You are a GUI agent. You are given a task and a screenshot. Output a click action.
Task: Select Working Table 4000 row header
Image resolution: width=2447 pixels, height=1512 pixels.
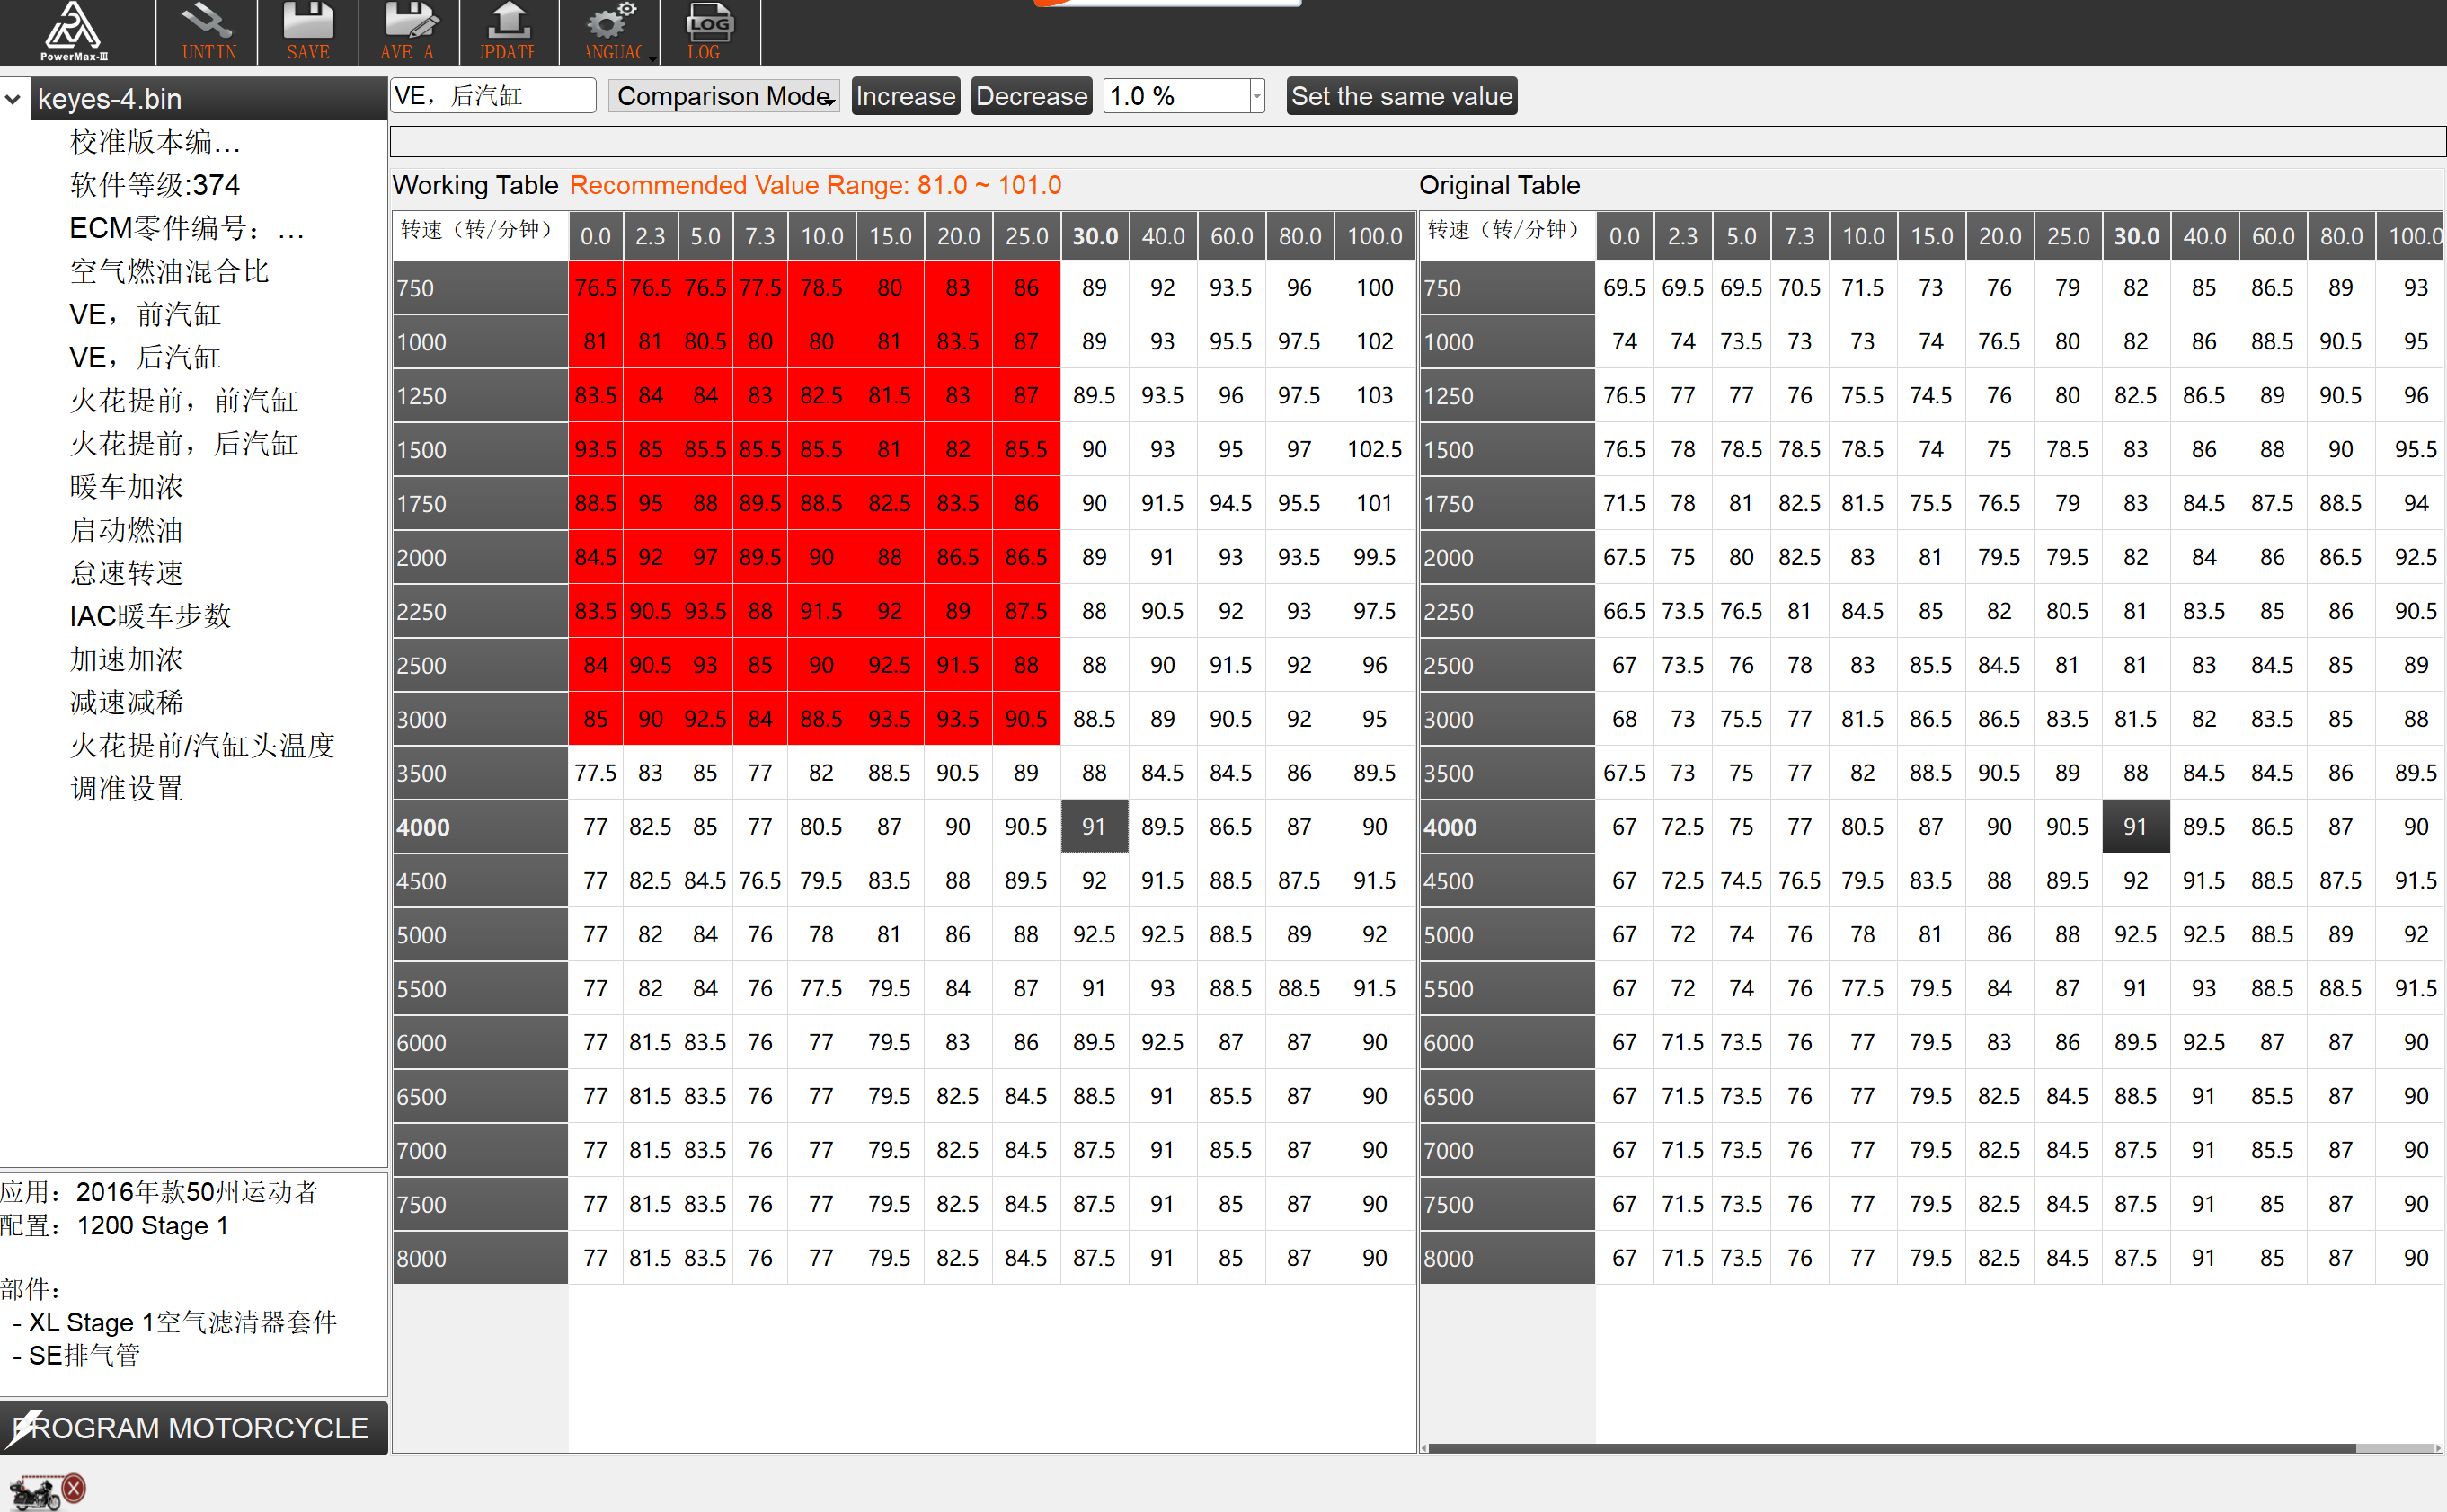tap(480, 827)
